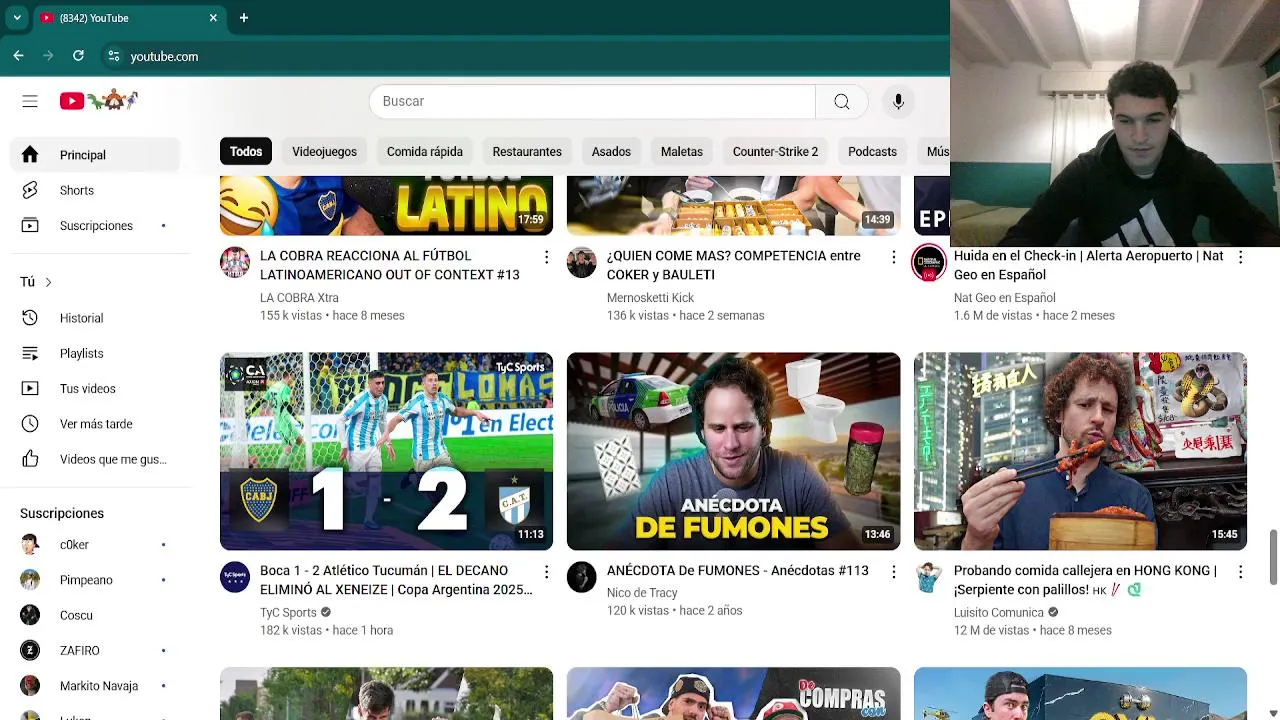Open options for Boca 1 - 2 Atlético video
The height and width of the screenshot is (720, 1280).
[x=546, y=572]
